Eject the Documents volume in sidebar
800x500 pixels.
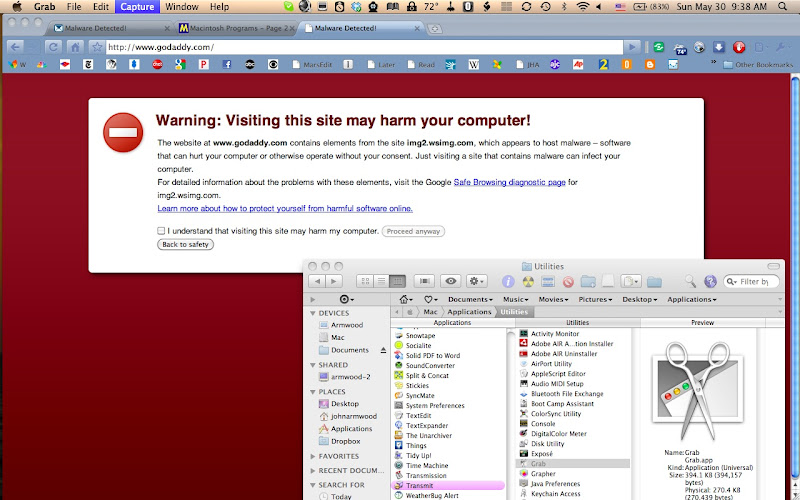point(383,351)
